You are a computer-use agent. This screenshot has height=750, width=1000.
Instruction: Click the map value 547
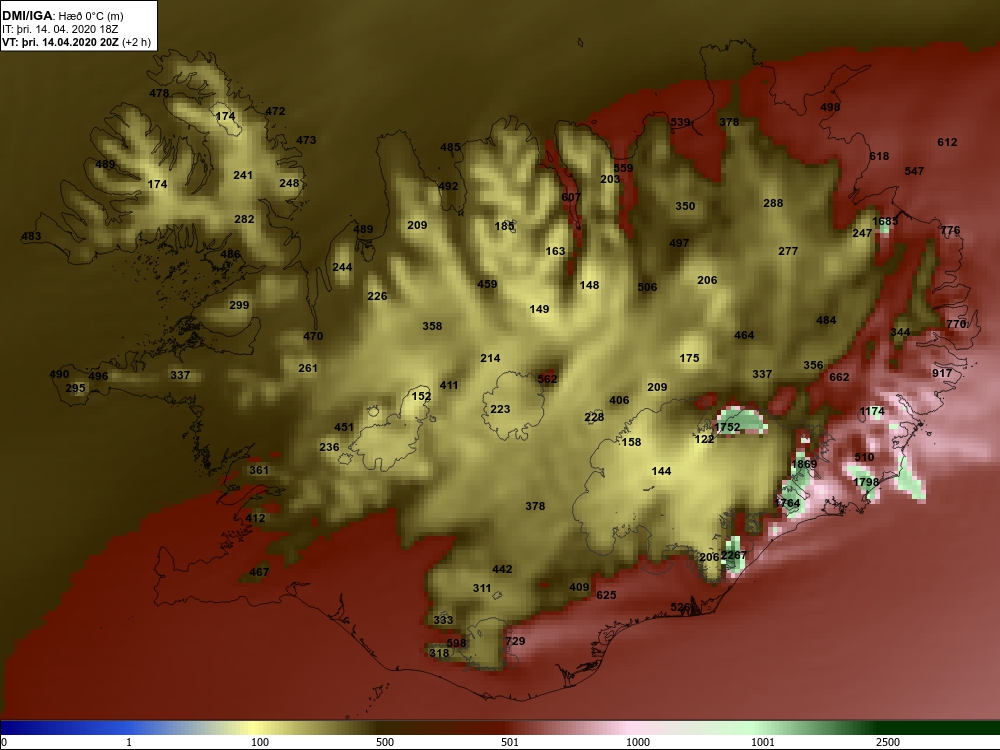915,171
